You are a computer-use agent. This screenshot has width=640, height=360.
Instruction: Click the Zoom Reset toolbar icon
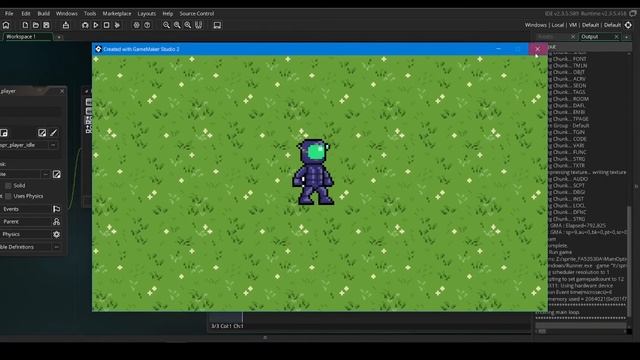pos(177,25)
